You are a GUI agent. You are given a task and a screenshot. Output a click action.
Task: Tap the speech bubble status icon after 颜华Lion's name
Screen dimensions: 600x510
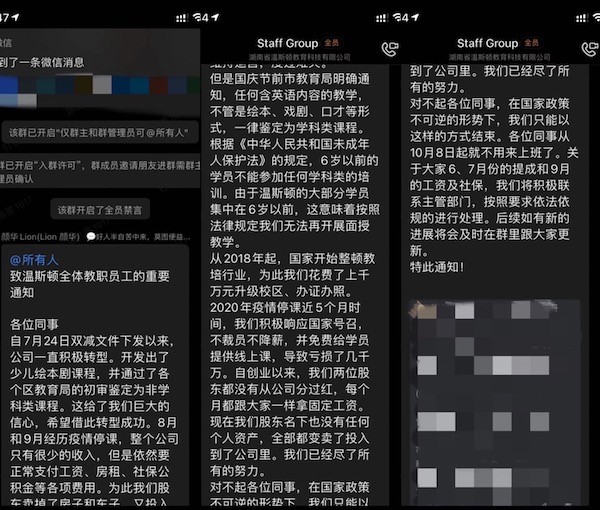(91, 237)
